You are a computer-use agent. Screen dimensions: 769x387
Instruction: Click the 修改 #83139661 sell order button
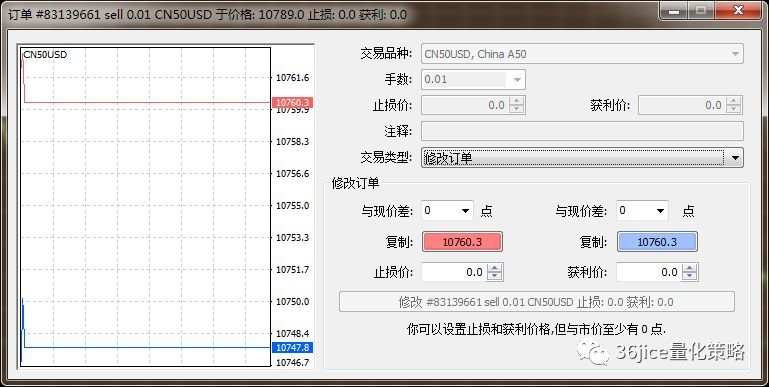click(537, 302)
